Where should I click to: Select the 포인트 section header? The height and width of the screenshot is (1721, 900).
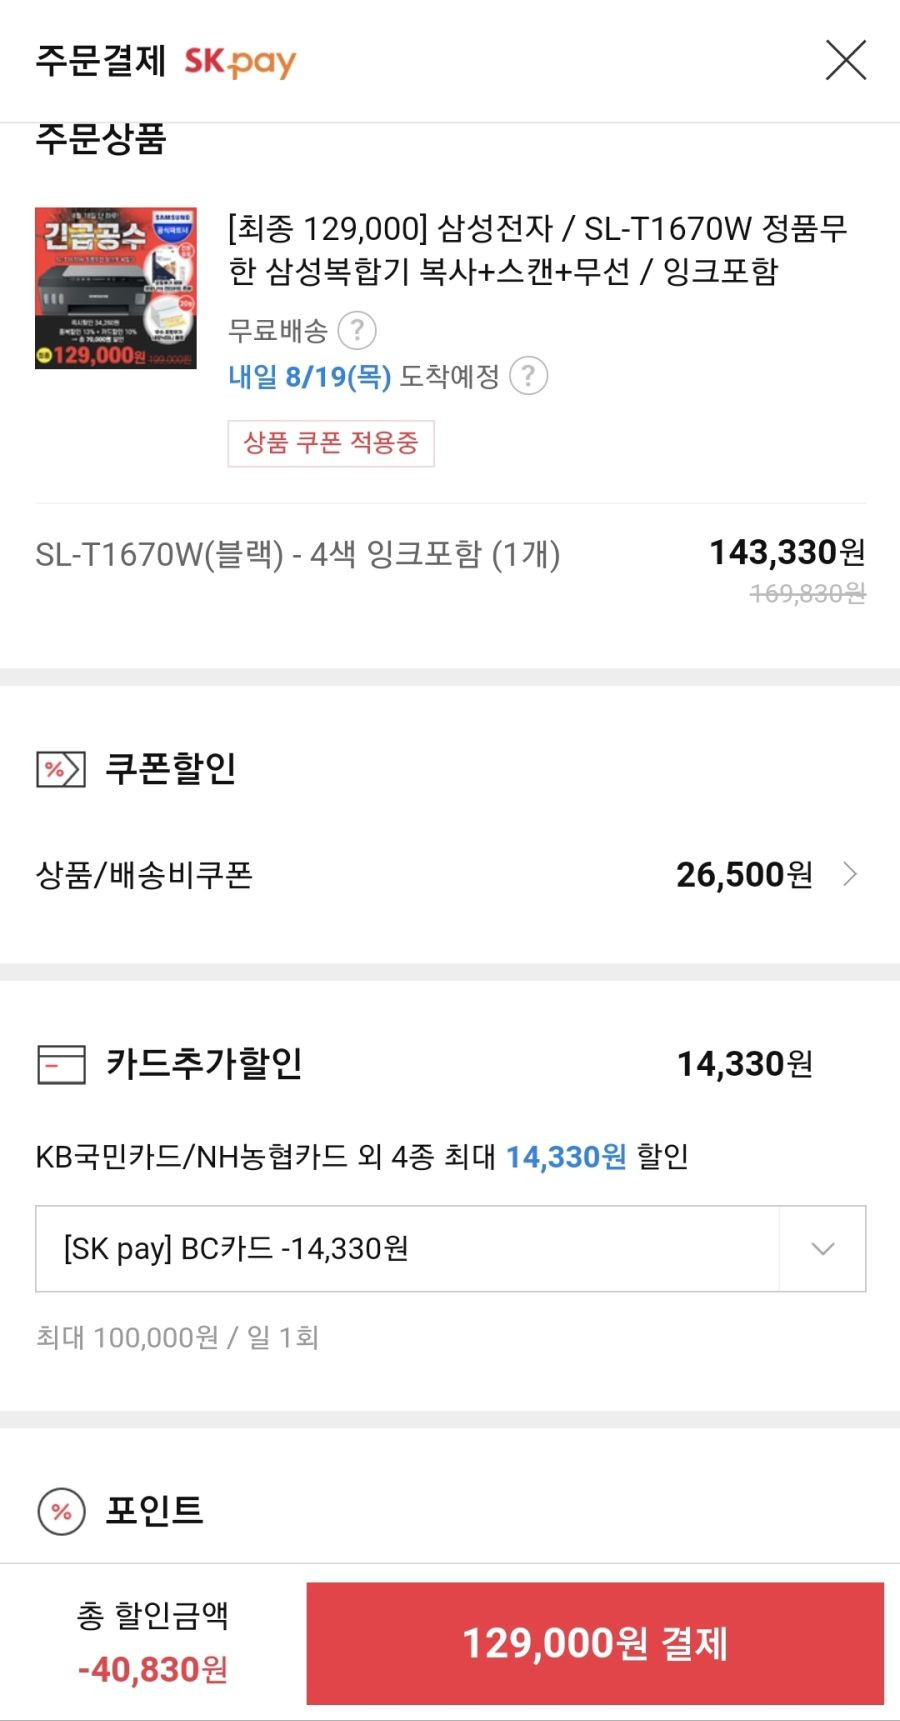[x=155, y=1511]
